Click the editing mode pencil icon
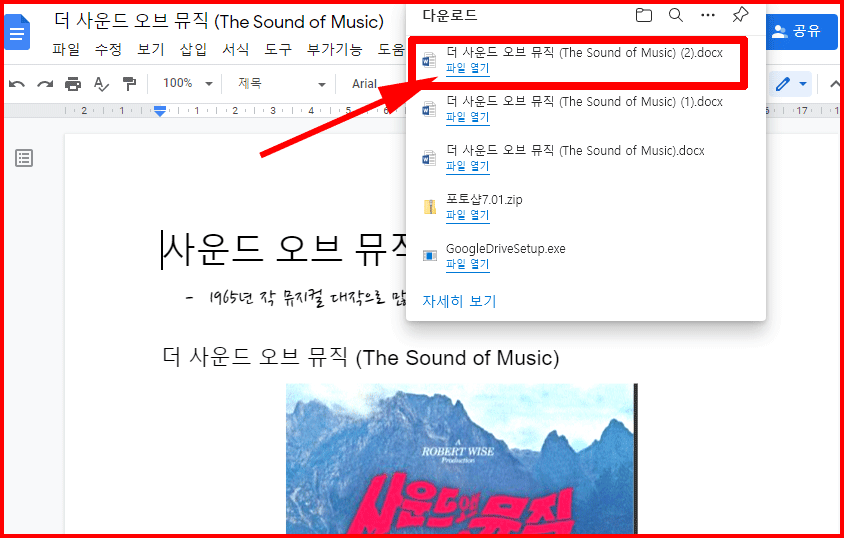The image size is (844, 538). [x=783, y=84]
